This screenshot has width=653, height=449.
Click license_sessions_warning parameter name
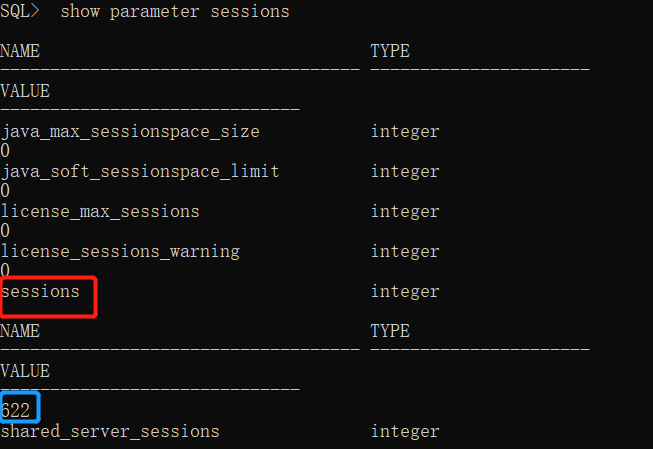click(120, 252)
